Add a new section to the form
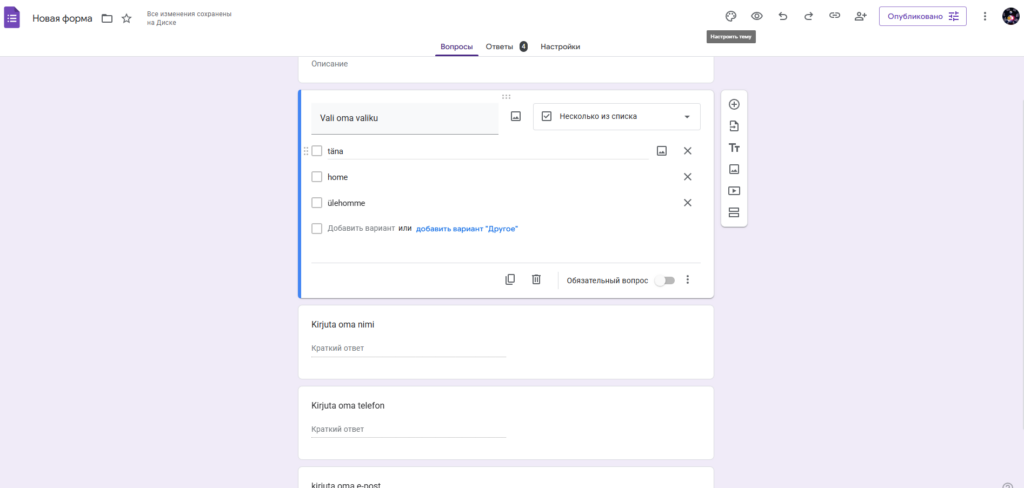 [734, 212]
